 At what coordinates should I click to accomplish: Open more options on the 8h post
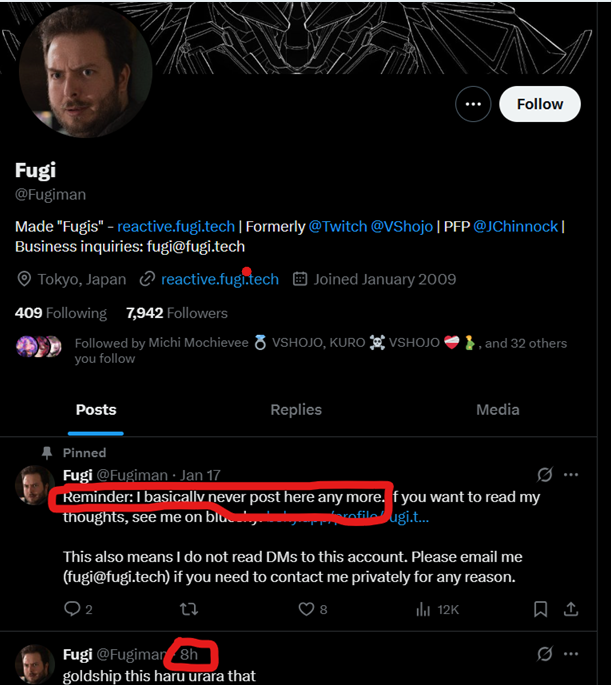pos(571,654)
